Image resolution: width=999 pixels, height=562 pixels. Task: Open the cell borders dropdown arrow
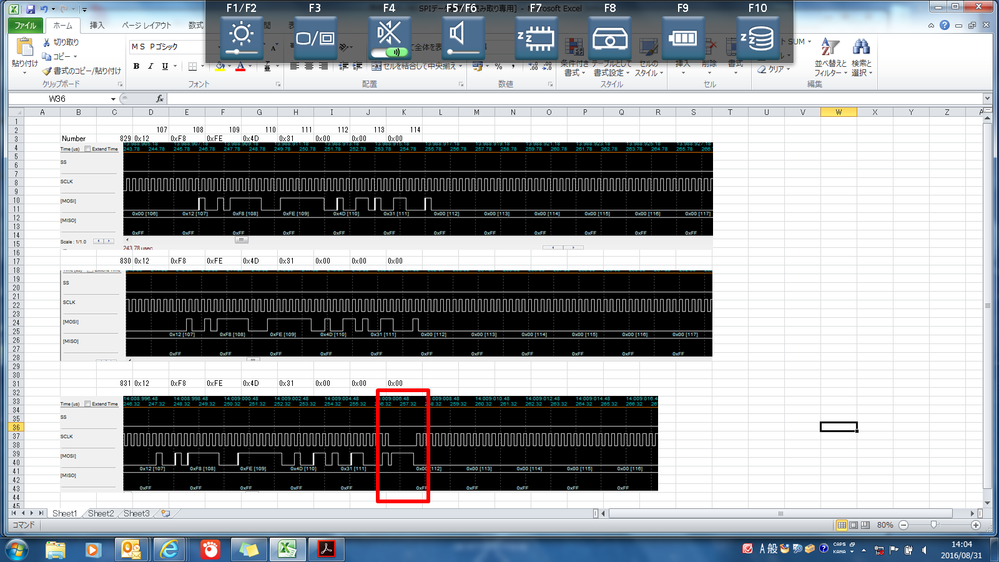(x=203, y=66)
